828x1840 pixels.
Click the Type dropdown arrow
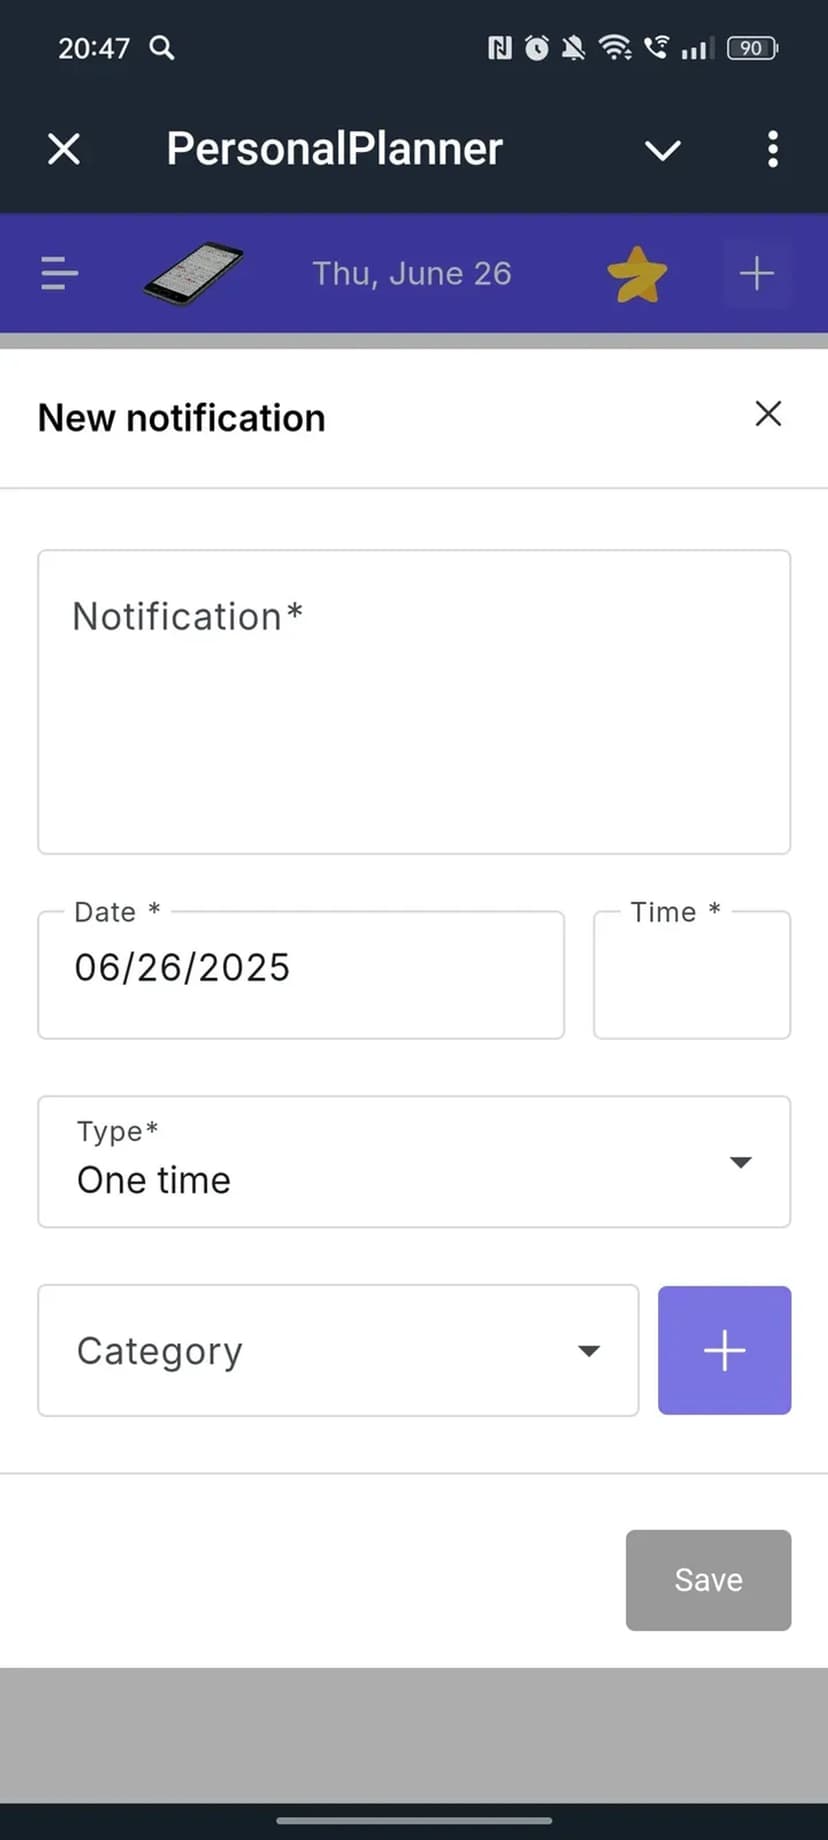pos(740,1162)
